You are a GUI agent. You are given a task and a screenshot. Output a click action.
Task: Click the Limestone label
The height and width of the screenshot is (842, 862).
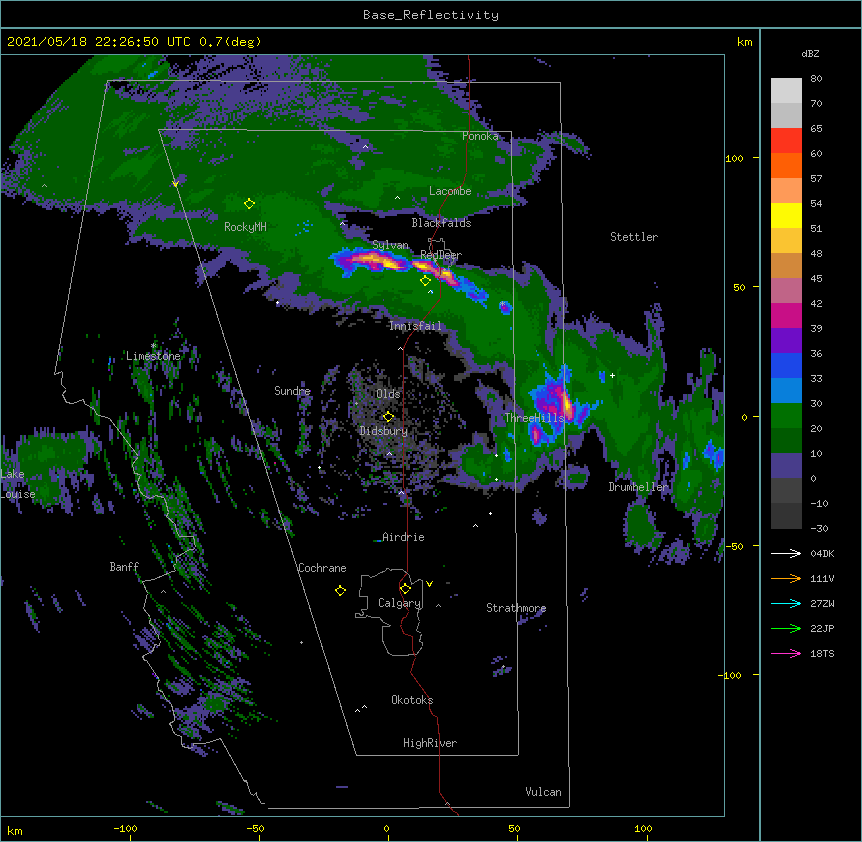[153, 356]
